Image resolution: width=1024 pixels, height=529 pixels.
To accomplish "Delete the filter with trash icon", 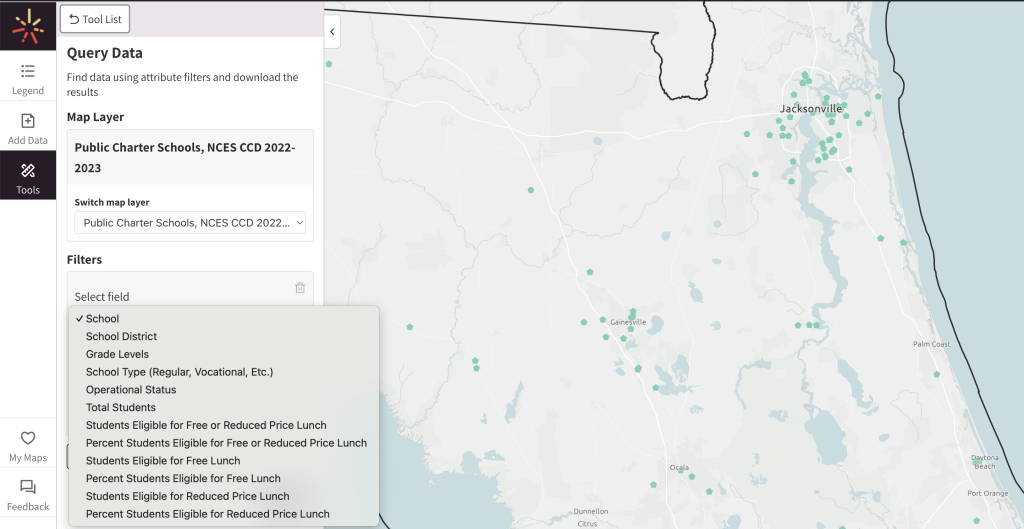I will 300,288.
